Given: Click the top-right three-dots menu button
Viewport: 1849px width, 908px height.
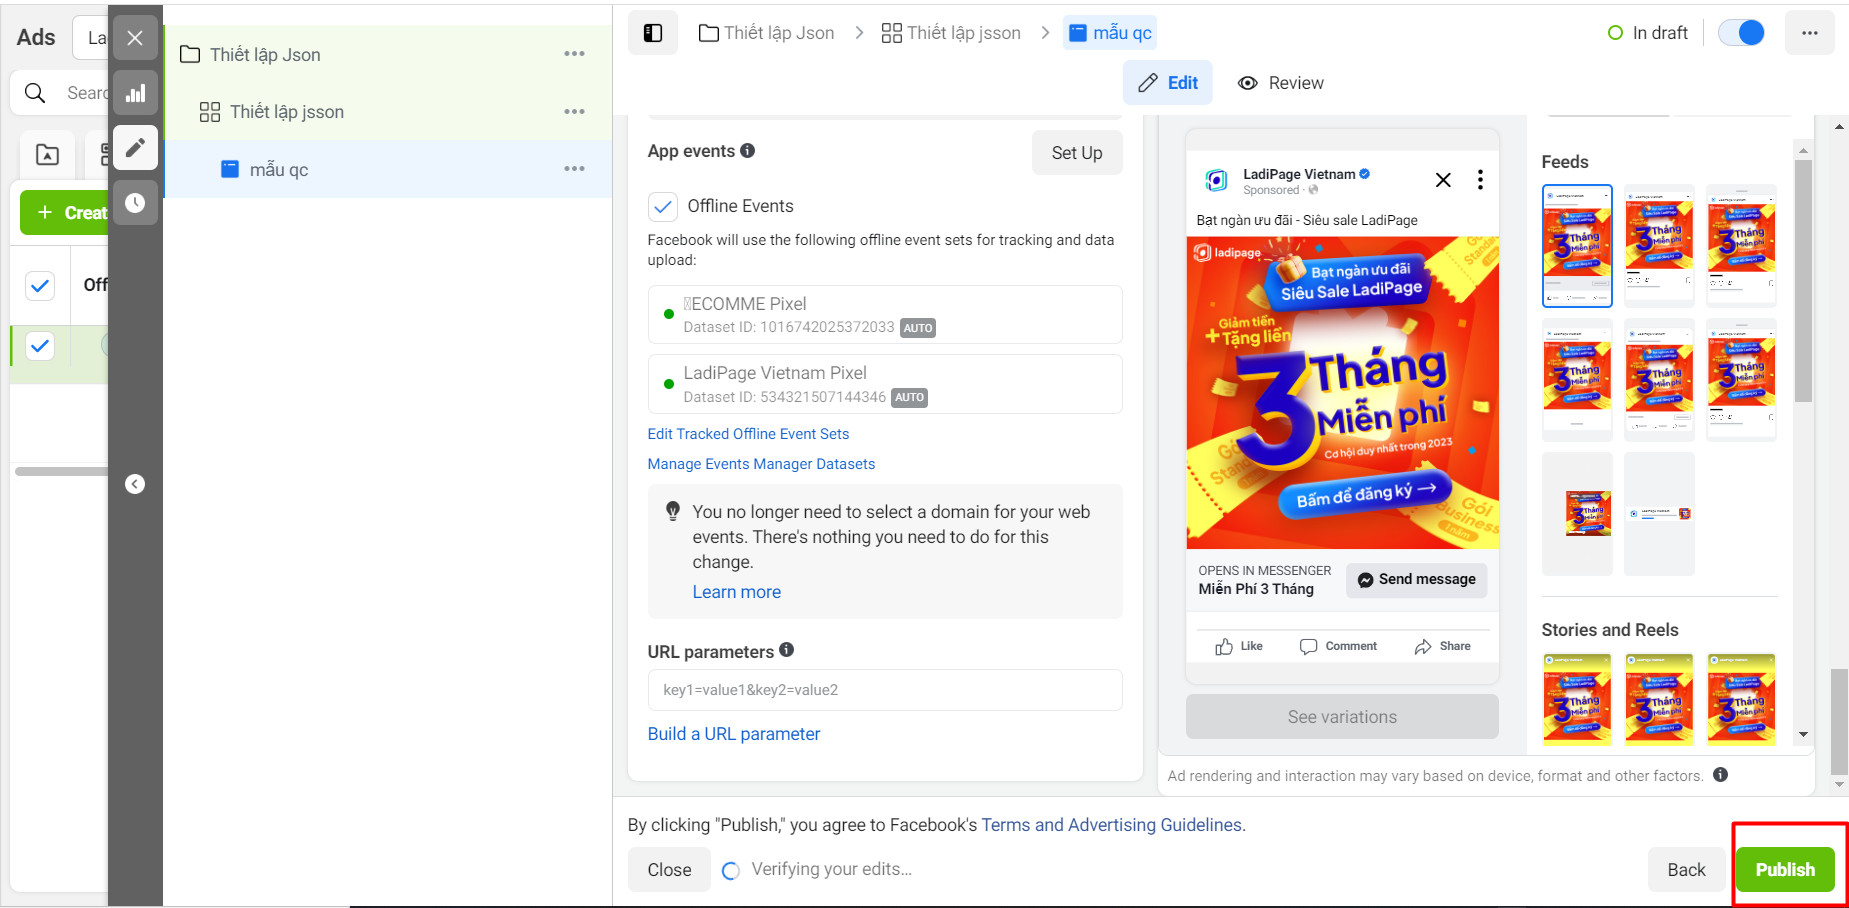Looking at the screenshot, I should (x=1809, y=33).
